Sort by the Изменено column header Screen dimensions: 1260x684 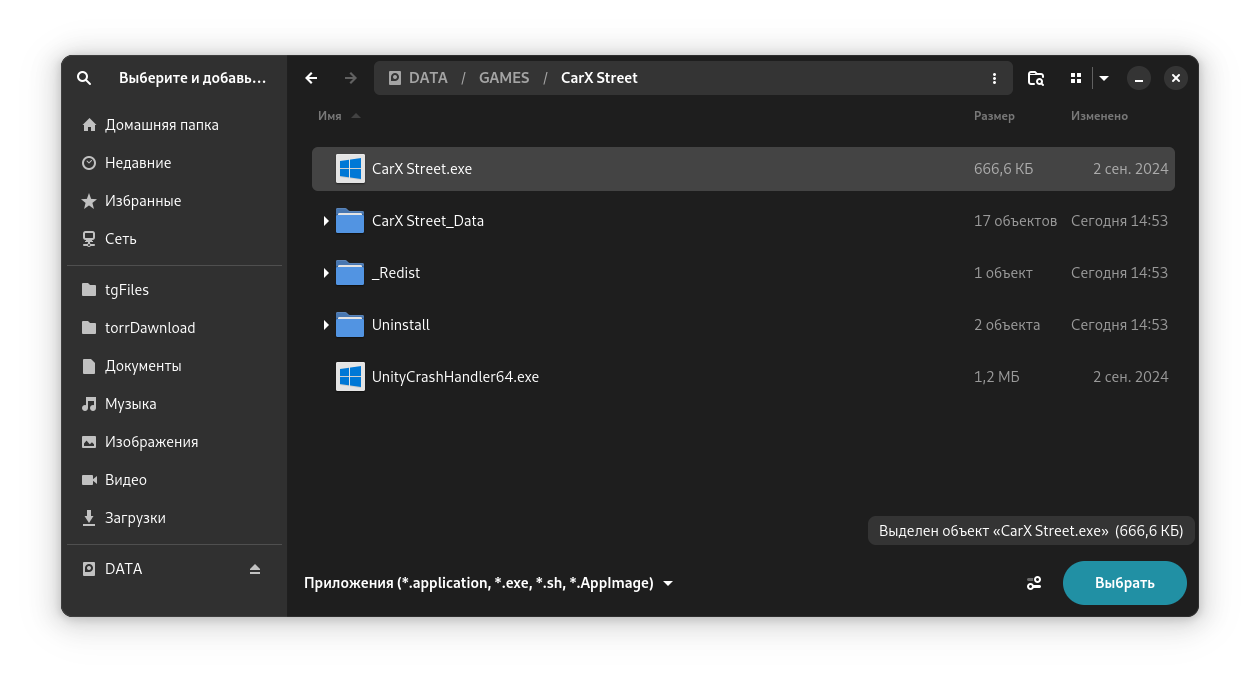click(x=1099, y=116)
